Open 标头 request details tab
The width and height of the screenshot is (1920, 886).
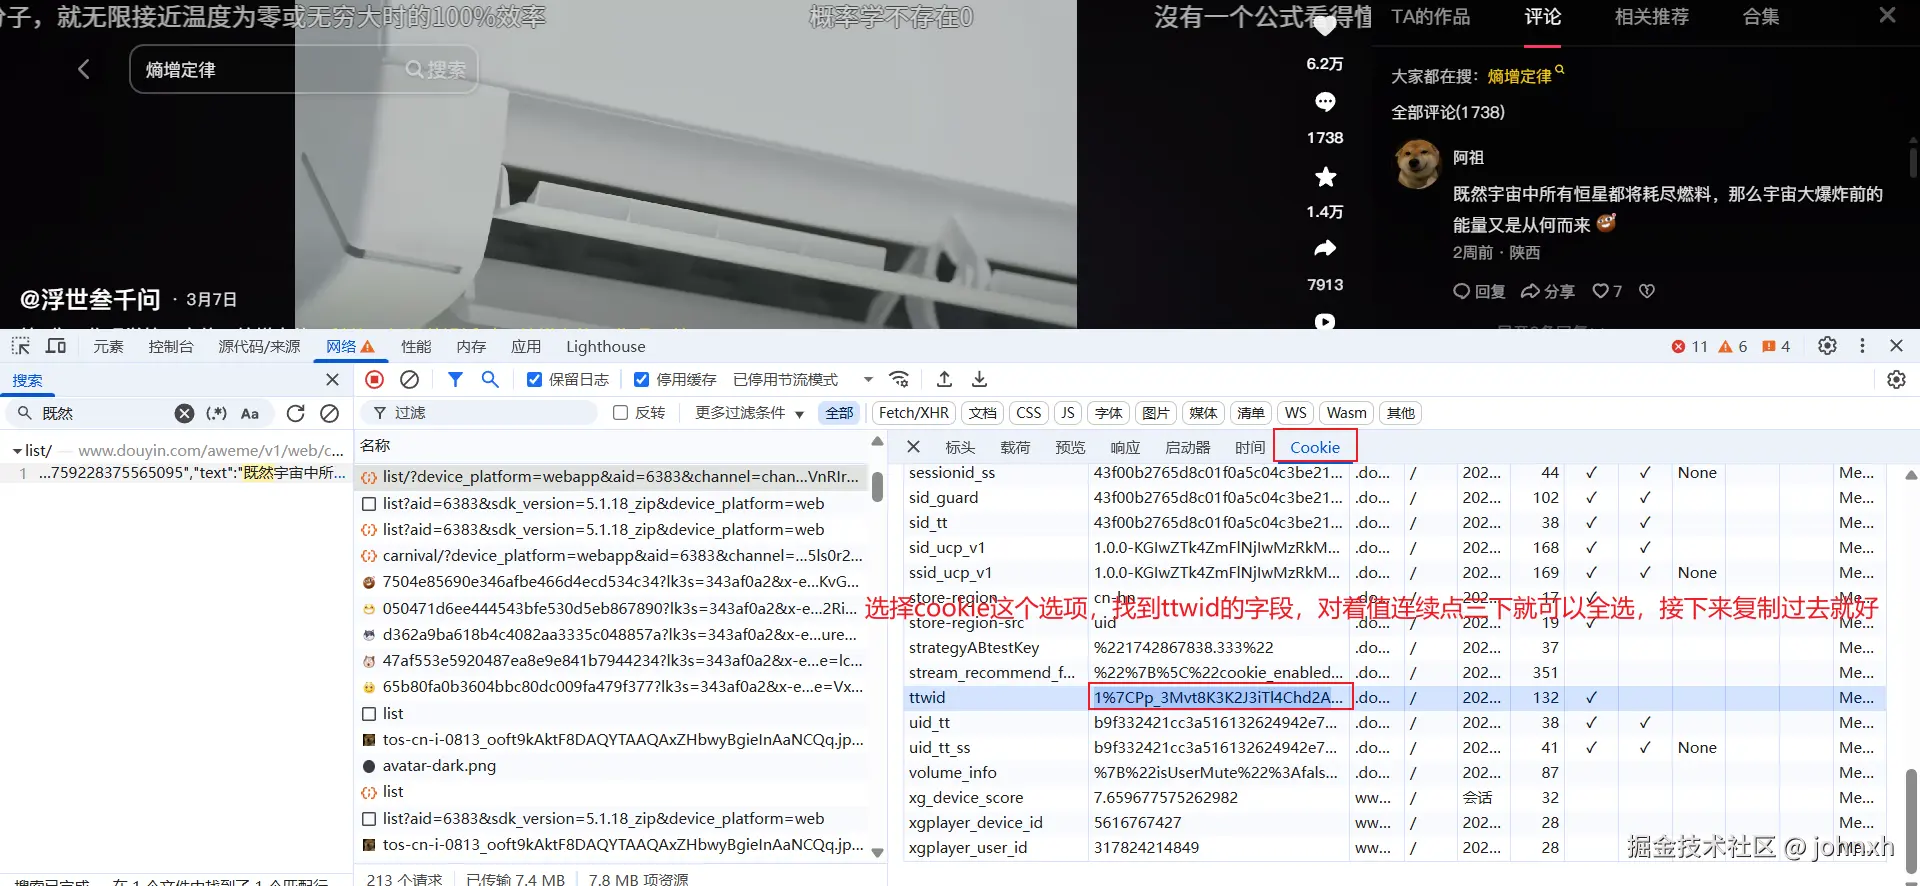960,447
